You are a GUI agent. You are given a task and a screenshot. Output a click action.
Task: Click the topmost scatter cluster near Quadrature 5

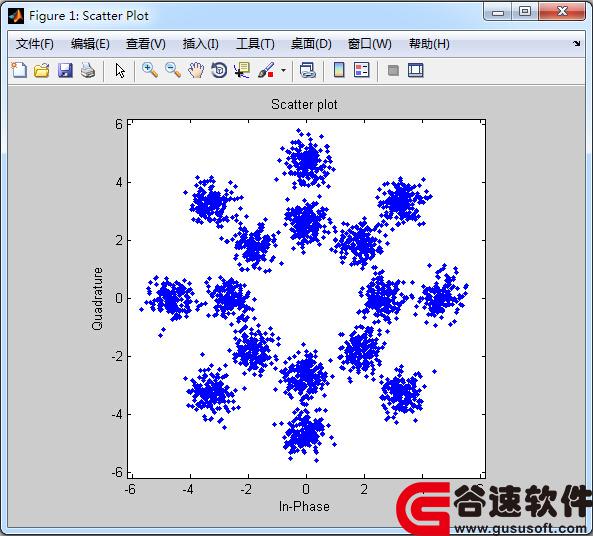308,161
